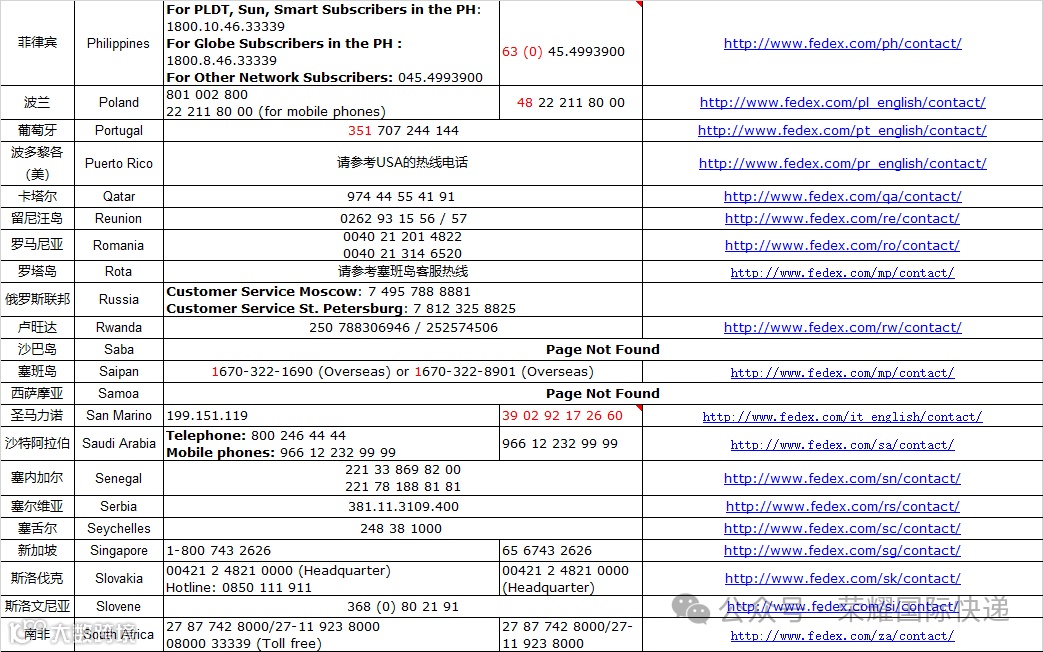Click the Saba country cell
The image size is (1043, 652).
(118, 349)
